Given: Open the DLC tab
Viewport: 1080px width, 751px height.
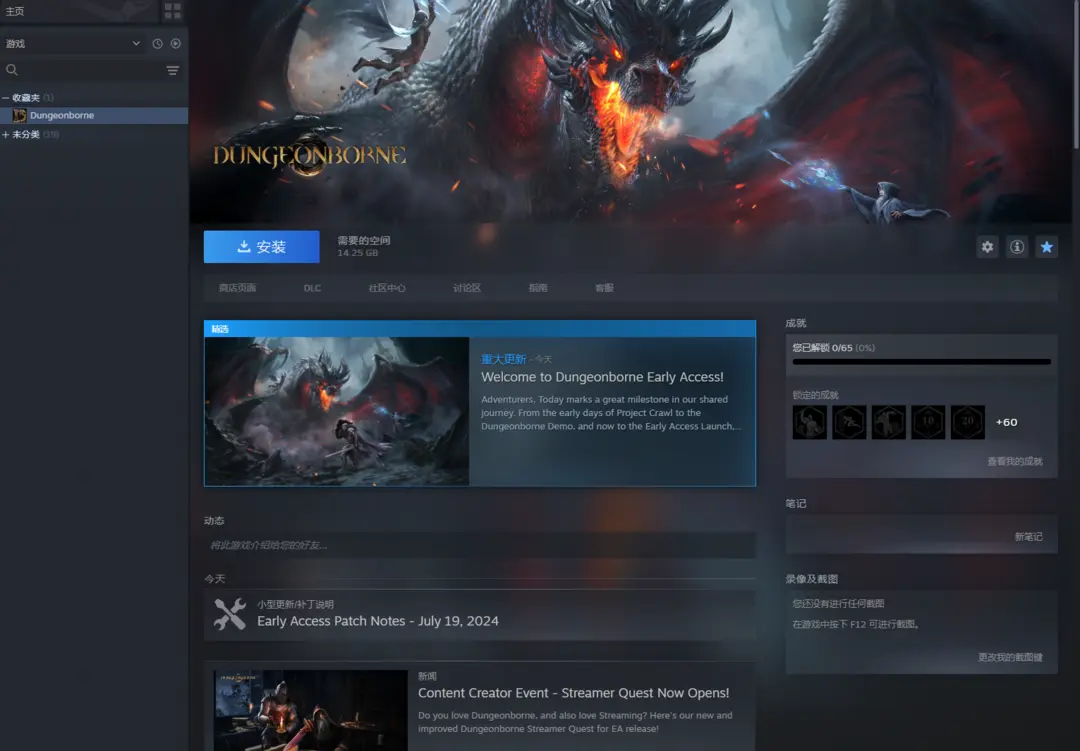Looking at the screenshot, I should click(x=312, y=288).
